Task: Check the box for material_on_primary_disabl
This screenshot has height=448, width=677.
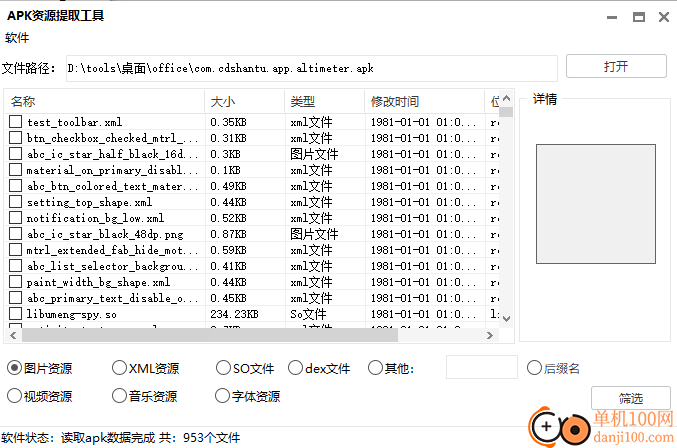Action: click(x=16, y=170)
